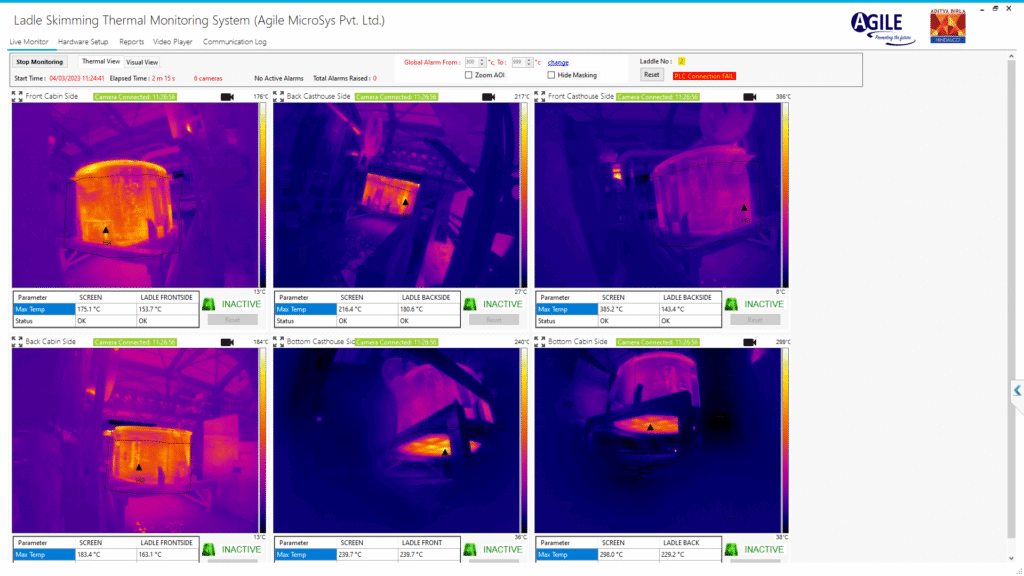Toggle the Hide Masking checkbox
This screenshot has height=576, width=1024.
click(x=551, y=75)
